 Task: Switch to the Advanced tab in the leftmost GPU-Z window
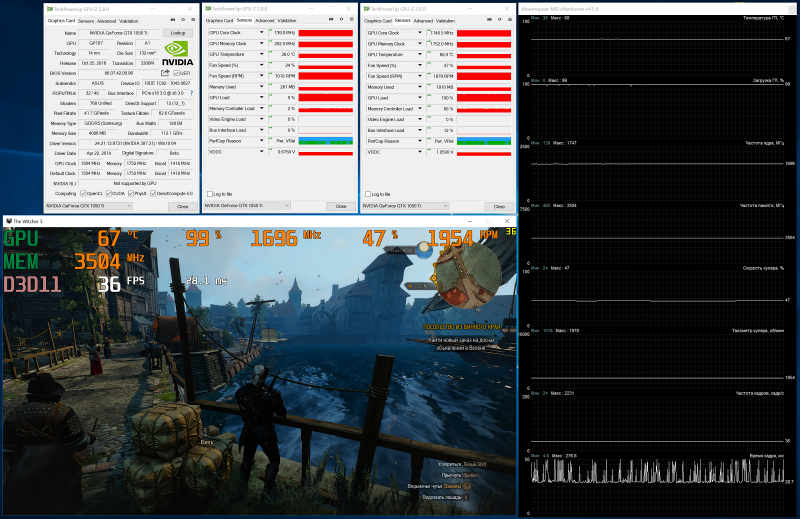point(105,20)
